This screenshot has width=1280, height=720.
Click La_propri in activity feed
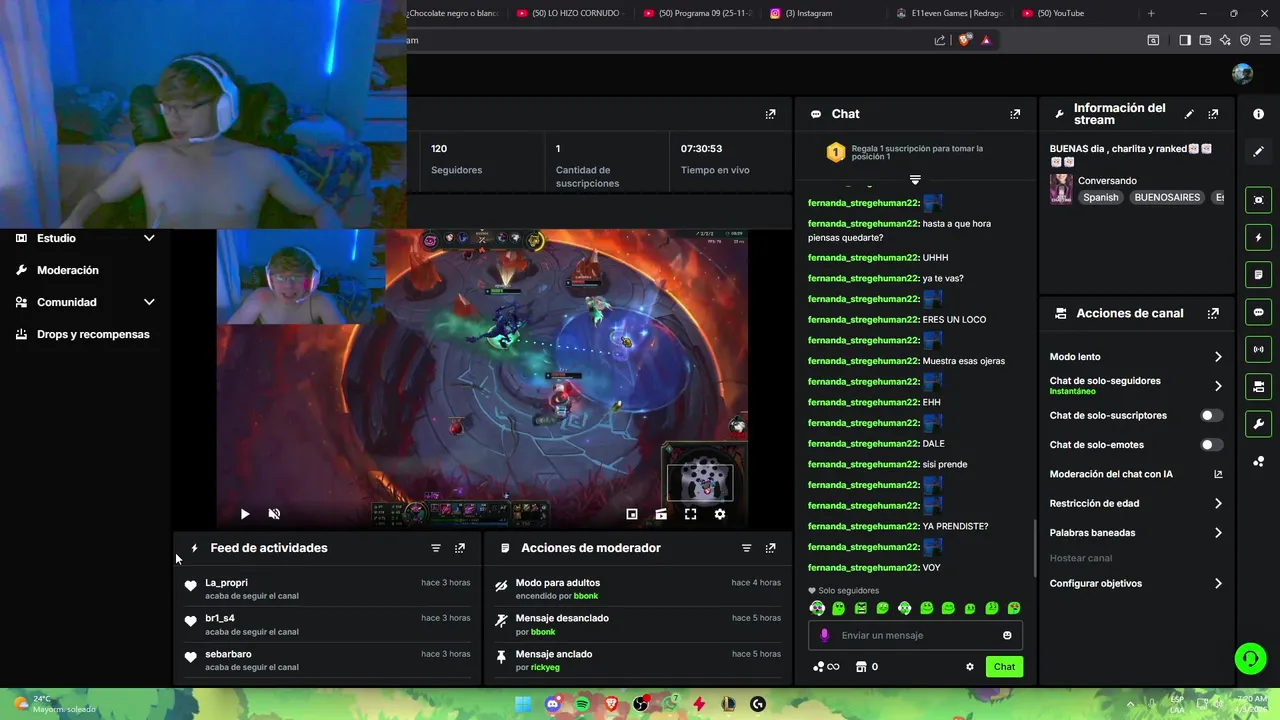coord(226,583)
